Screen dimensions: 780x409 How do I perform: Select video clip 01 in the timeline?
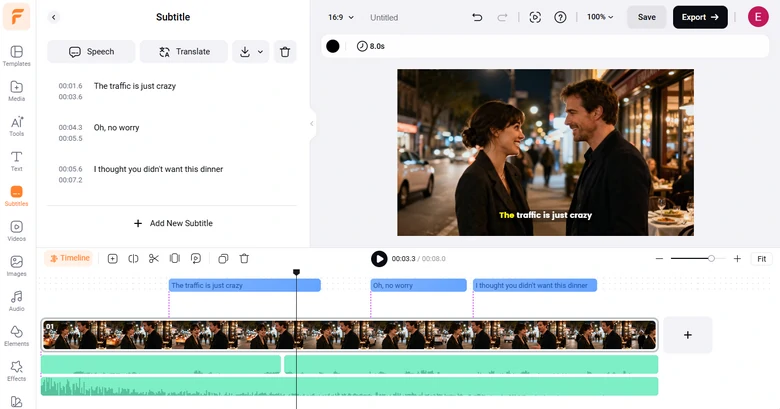(x=349, y=335)
